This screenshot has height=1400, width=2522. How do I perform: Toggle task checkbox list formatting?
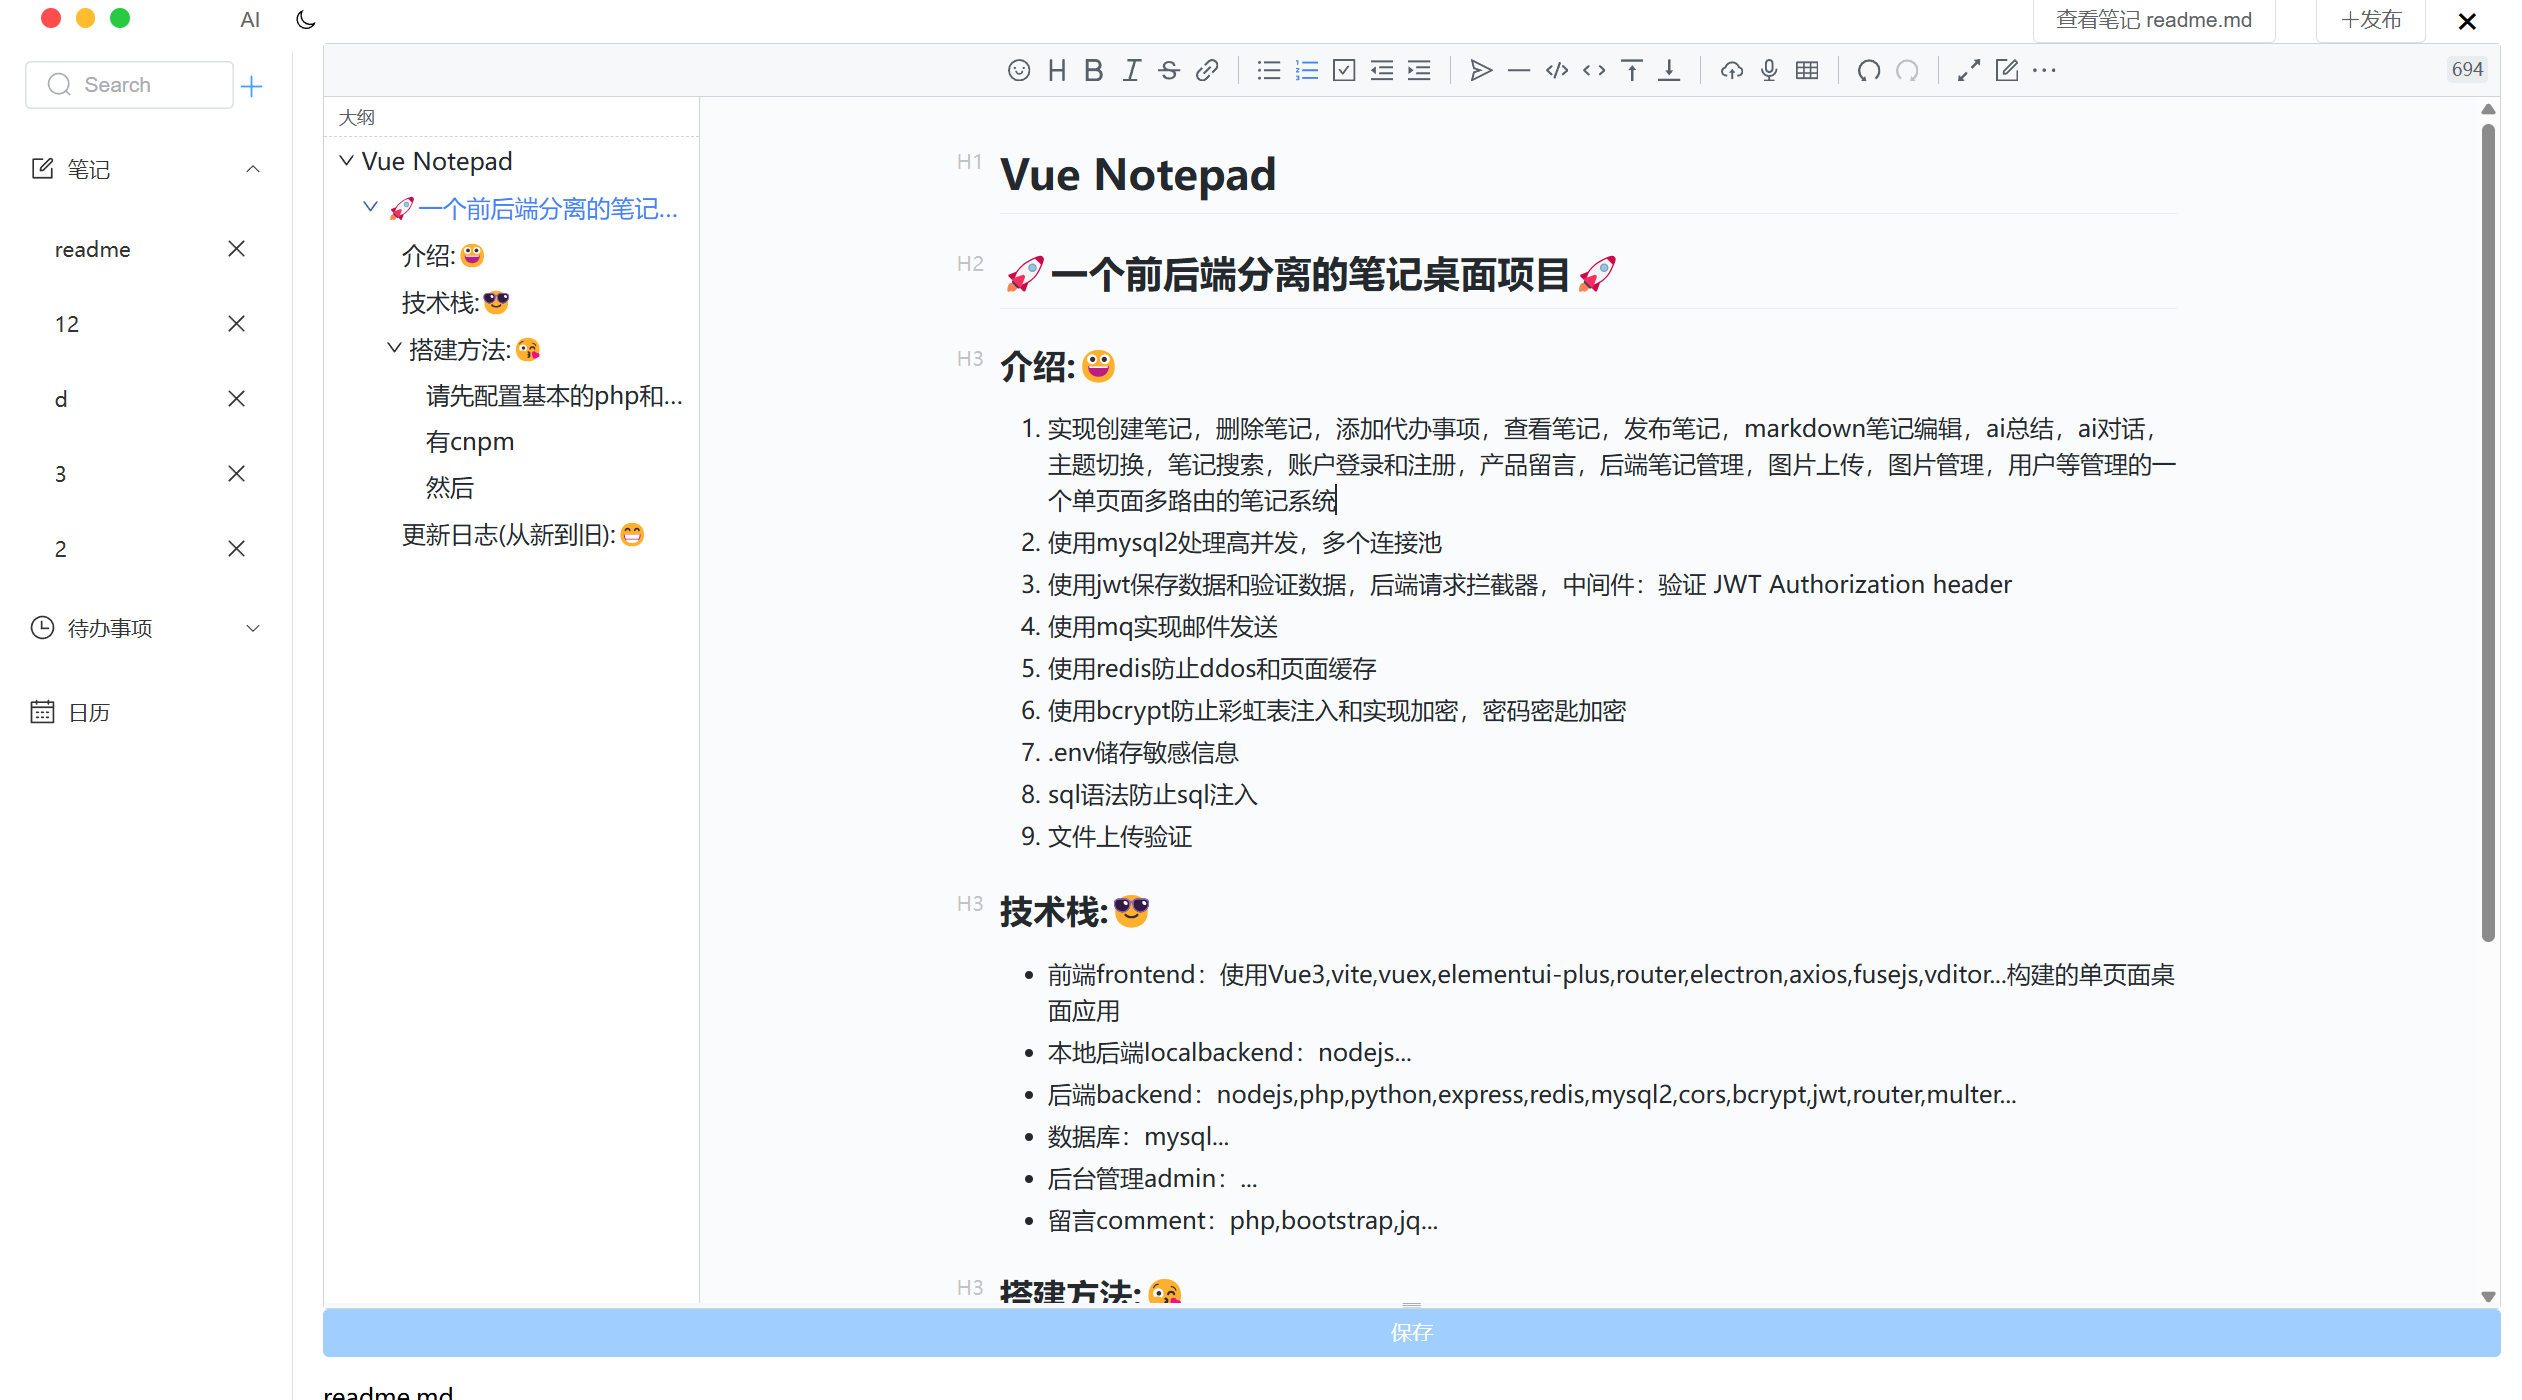(x=1344, y=70)
